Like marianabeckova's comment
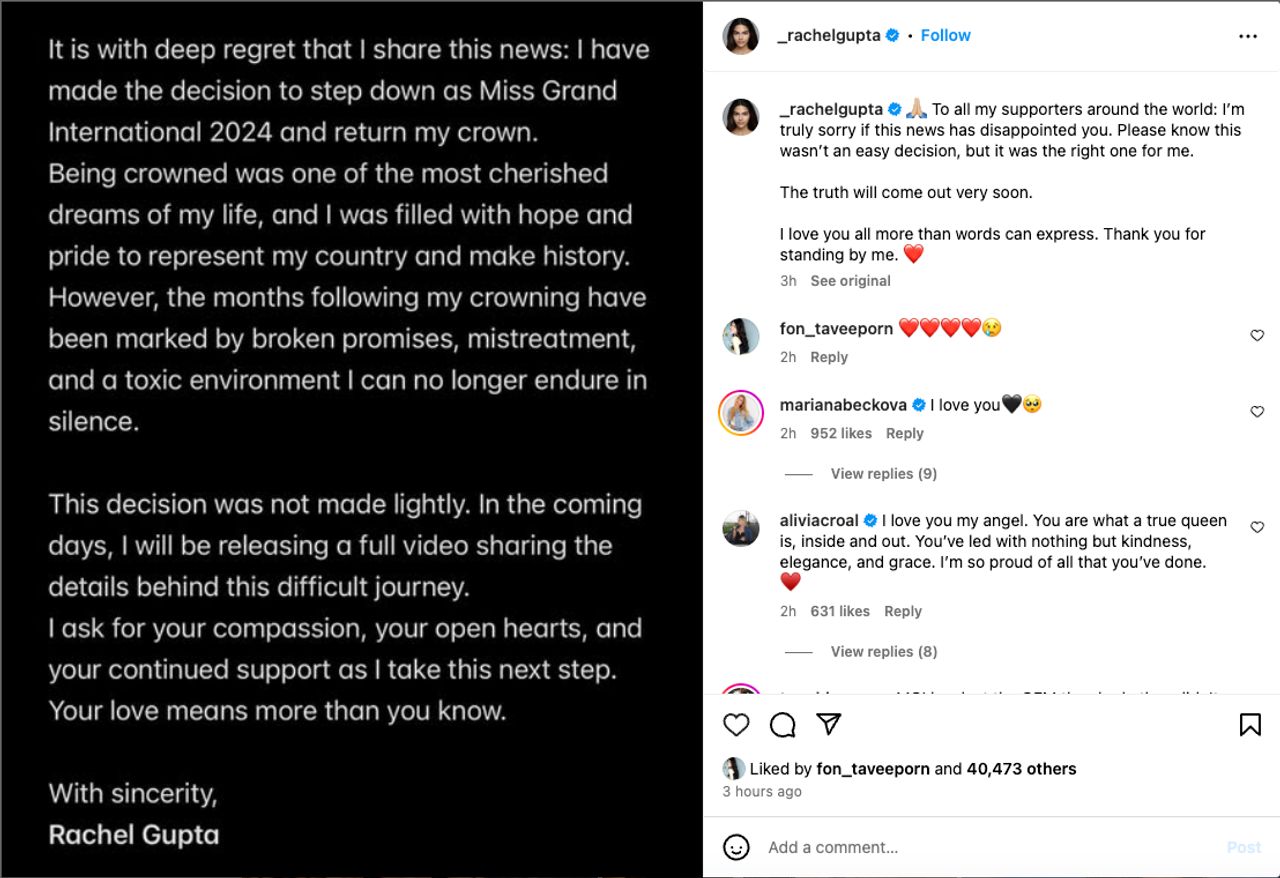 point(1257,412)
